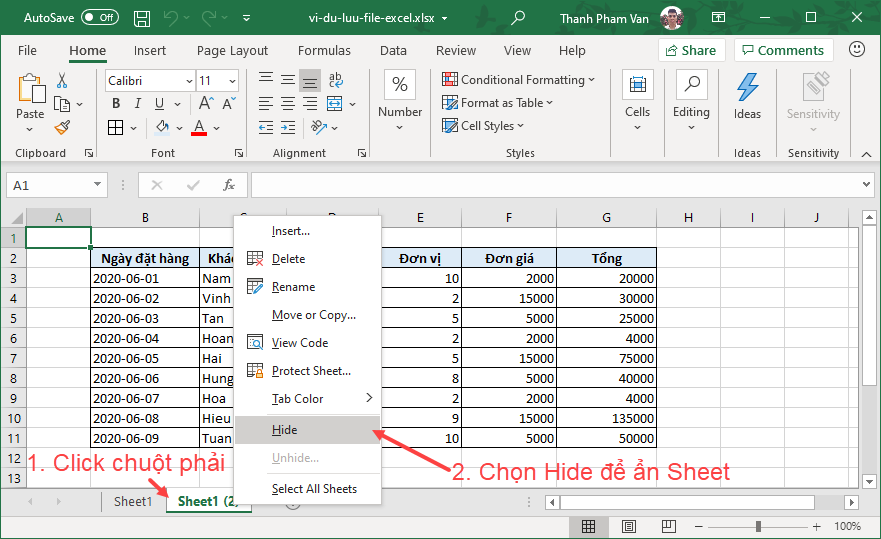Image resolution: width=881 pixels, height=539 pixels.
Task: Open the font size dropdown
Action: coord(232,81)
